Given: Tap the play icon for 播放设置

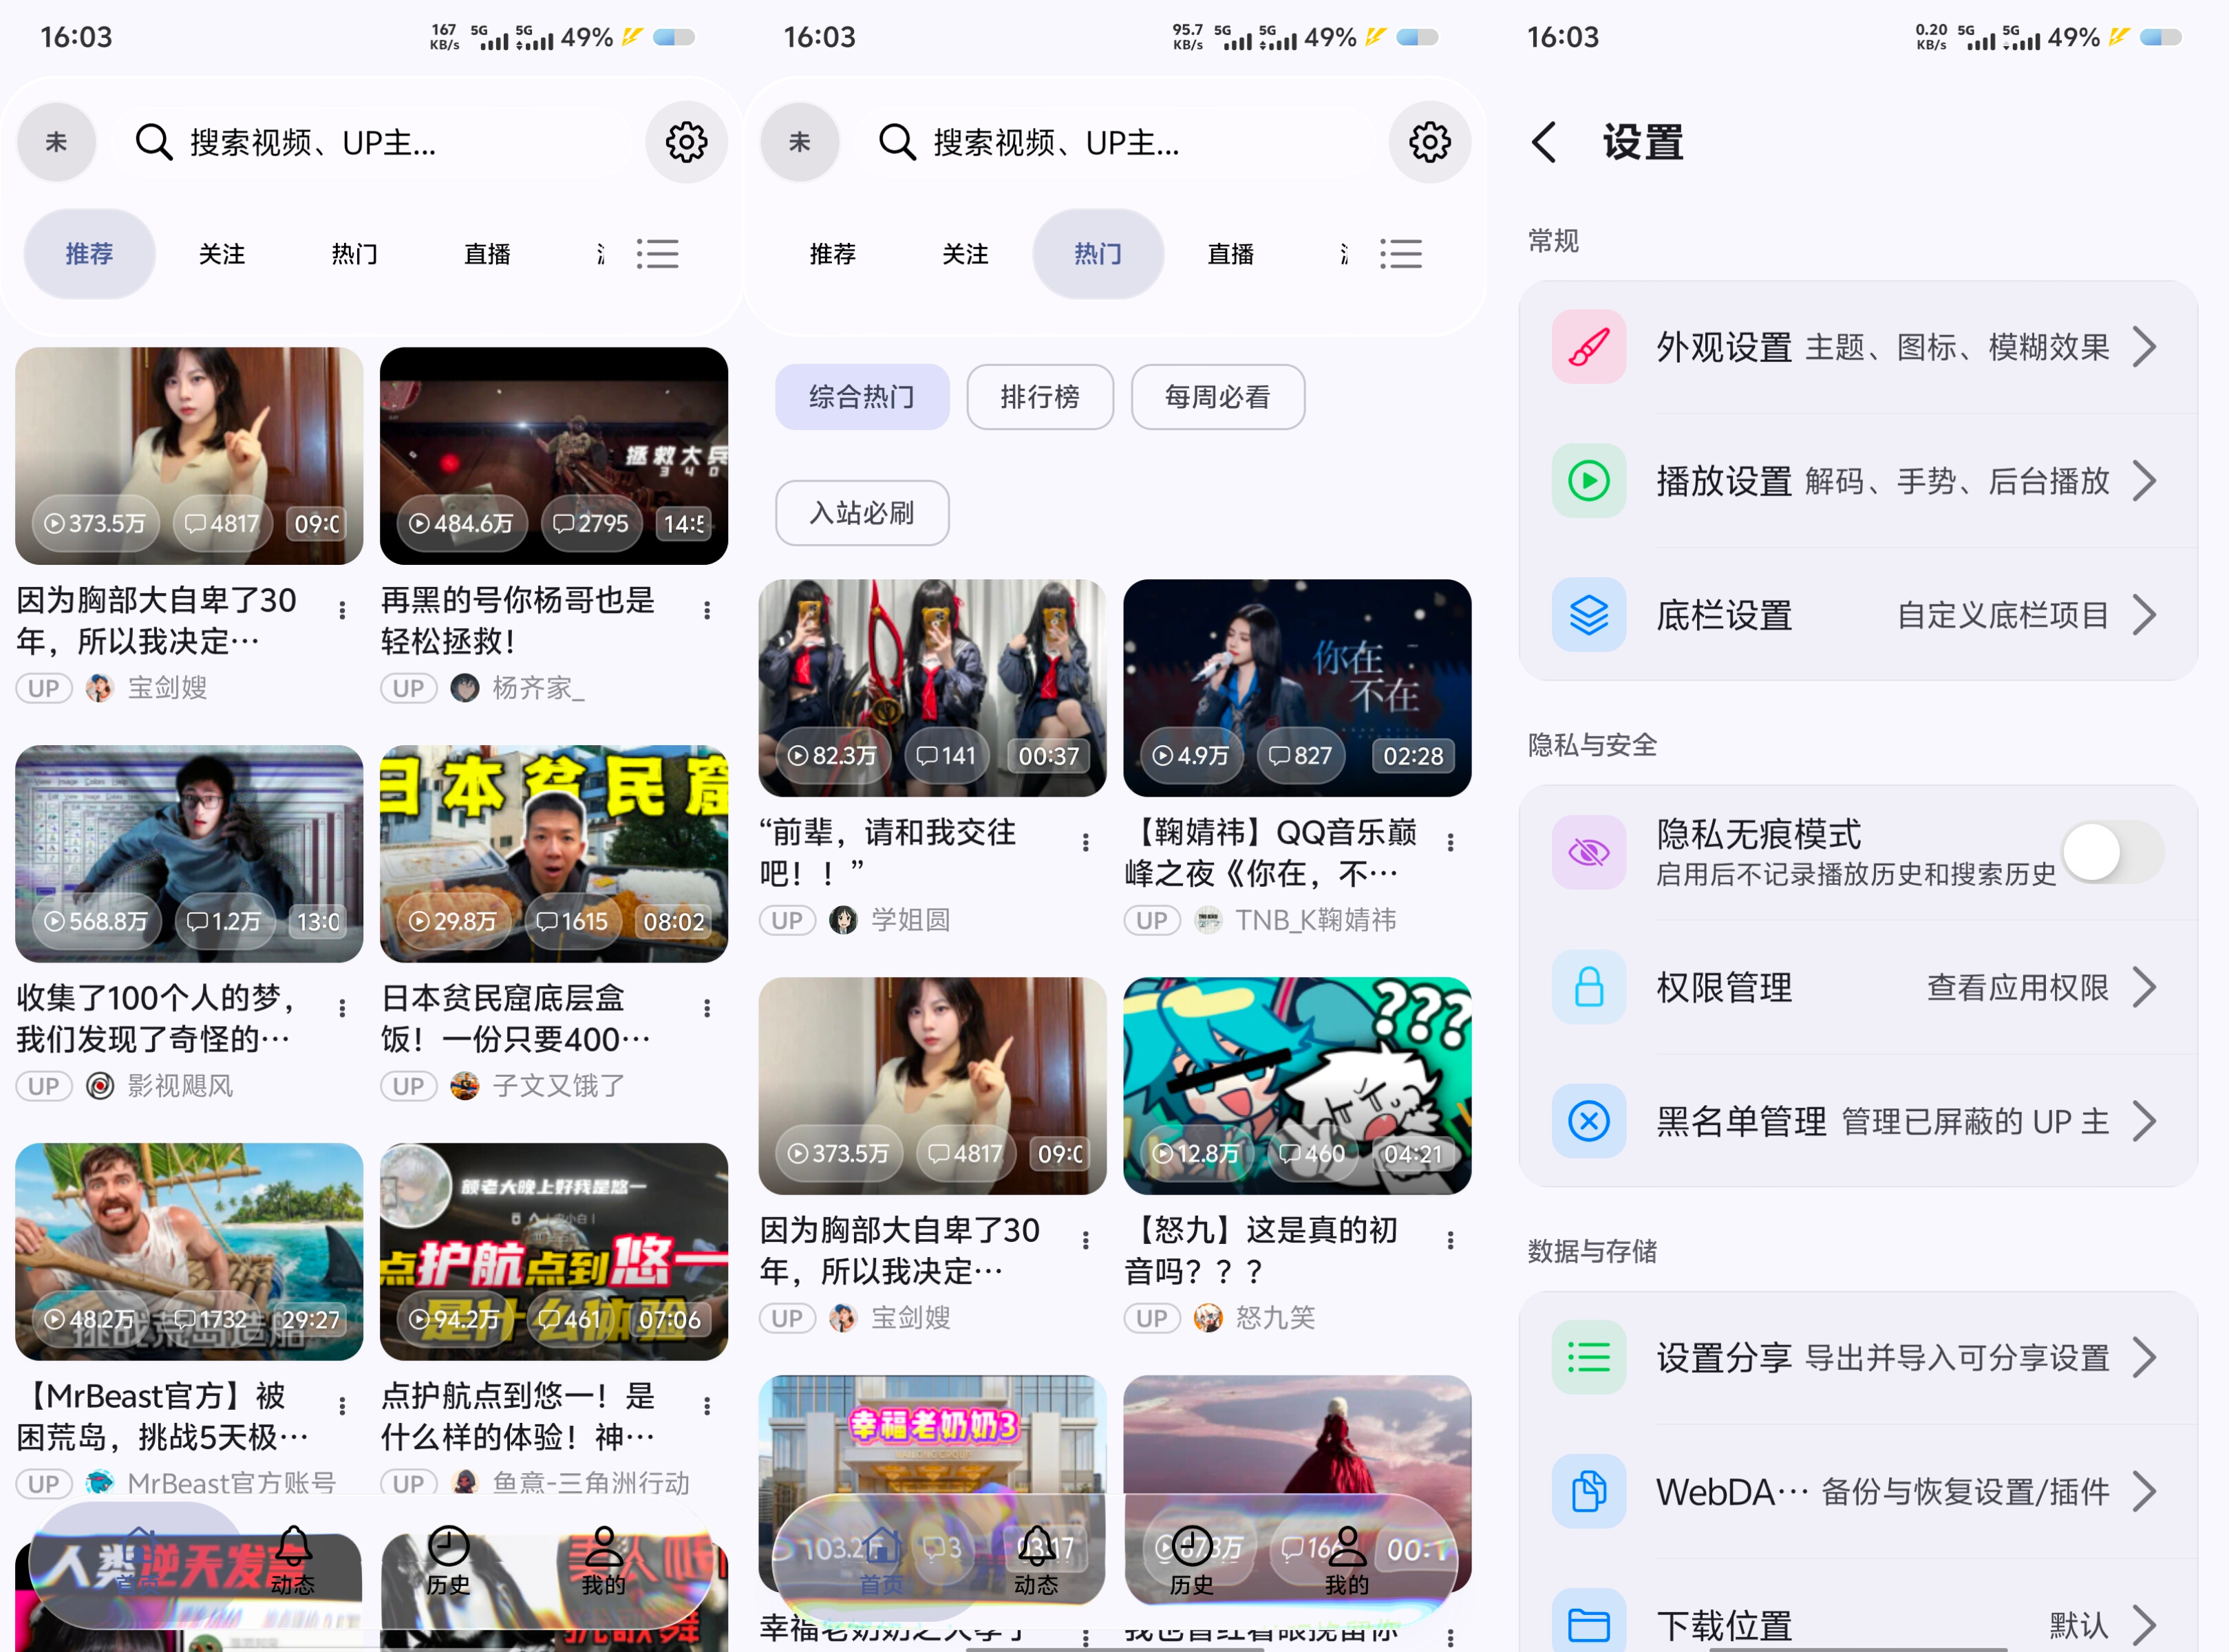Looking at the screenshot, I should tap(1588, 481).
